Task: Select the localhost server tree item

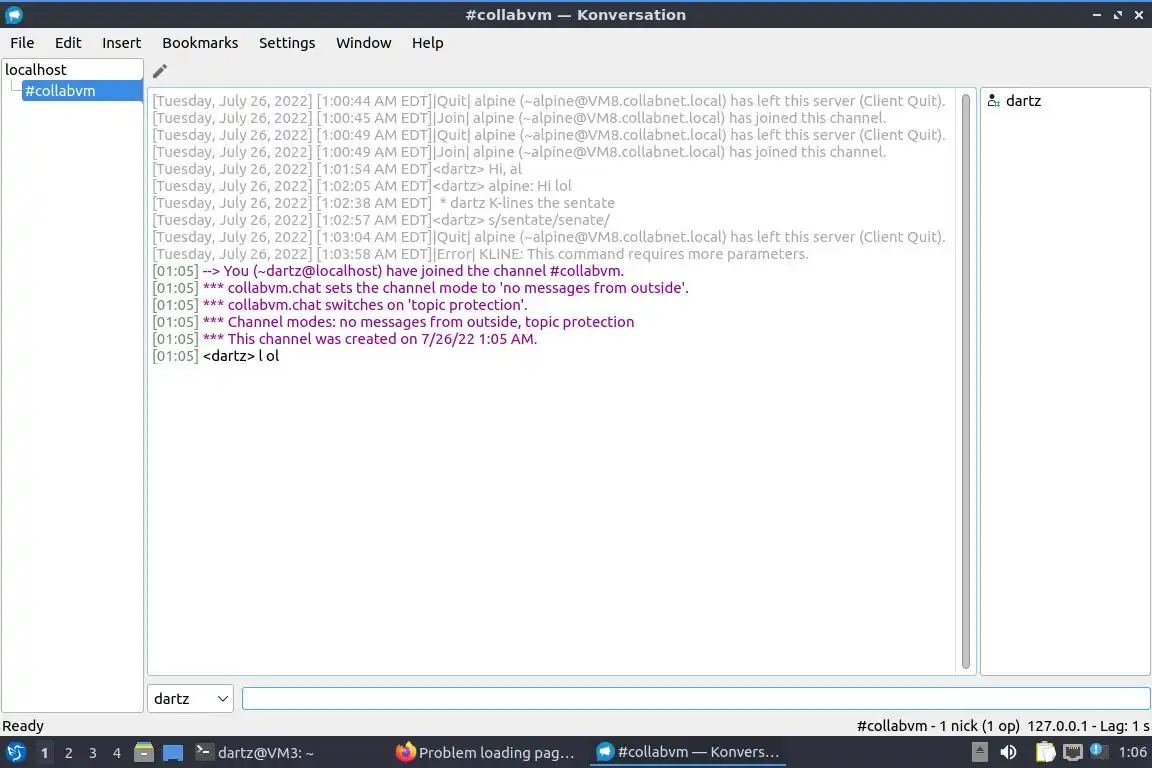Action: pyautogui.click(x=72, y=70)
